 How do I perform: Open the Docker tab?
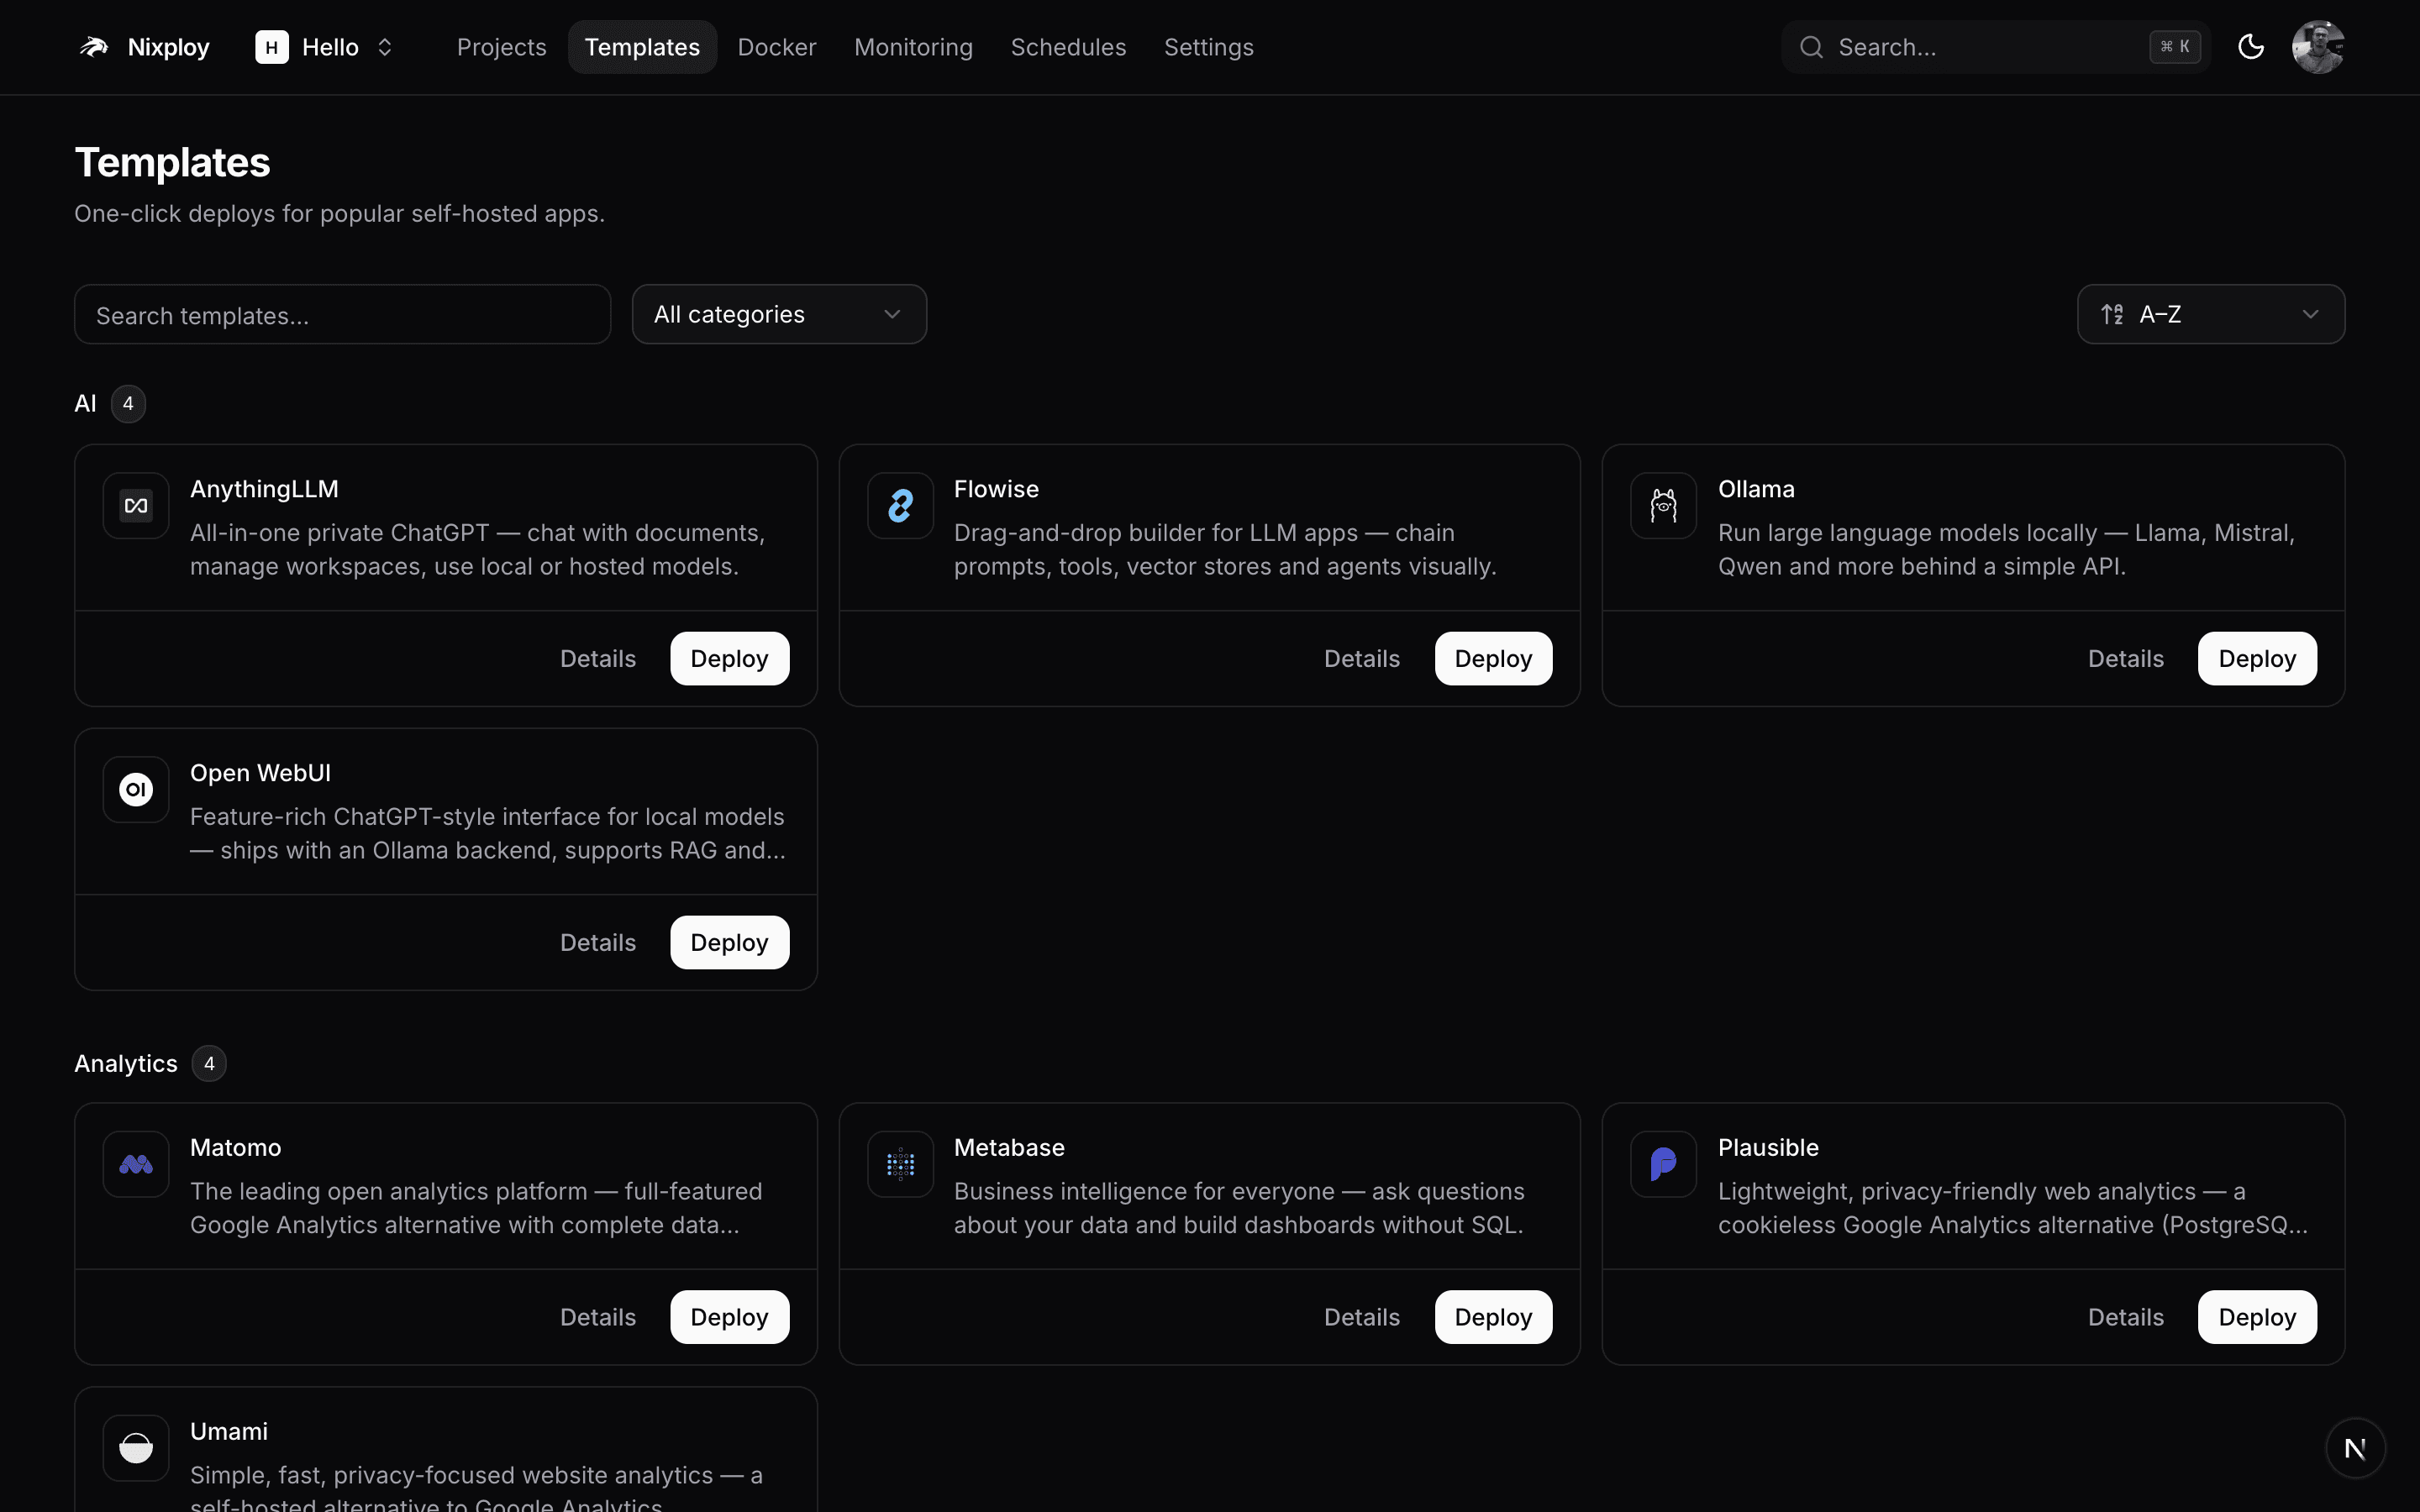pyautogui.click(x=777, y=47)
